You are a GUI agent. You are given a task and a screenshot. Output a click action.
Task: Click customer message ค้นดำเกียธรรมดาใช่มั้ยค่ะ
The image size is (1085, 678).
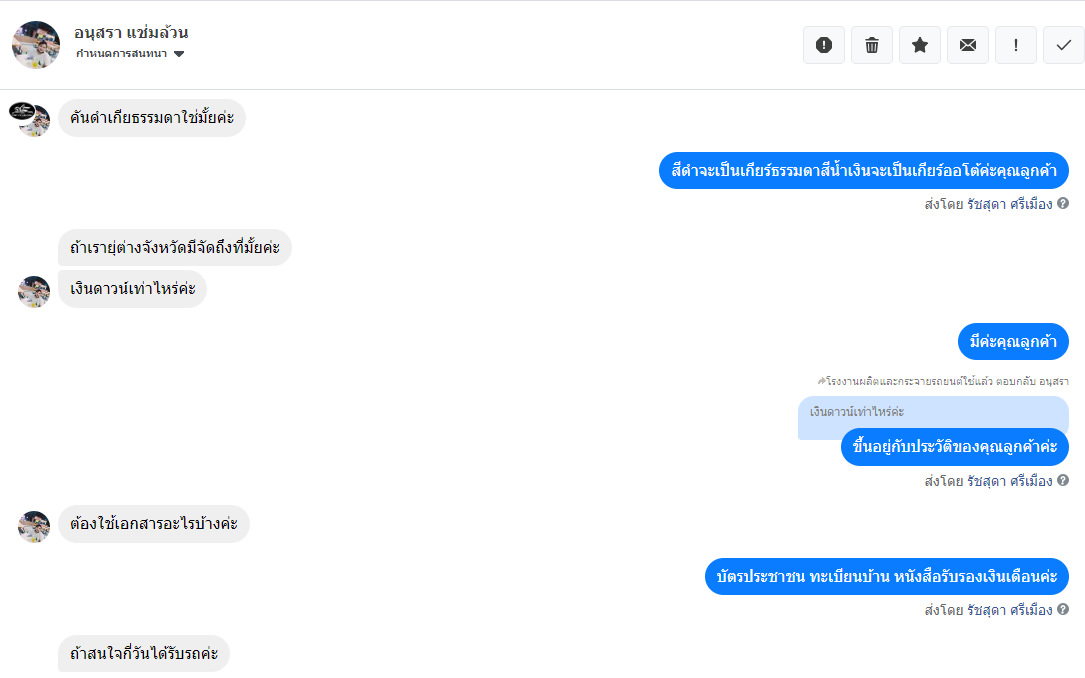pos(152,118)
